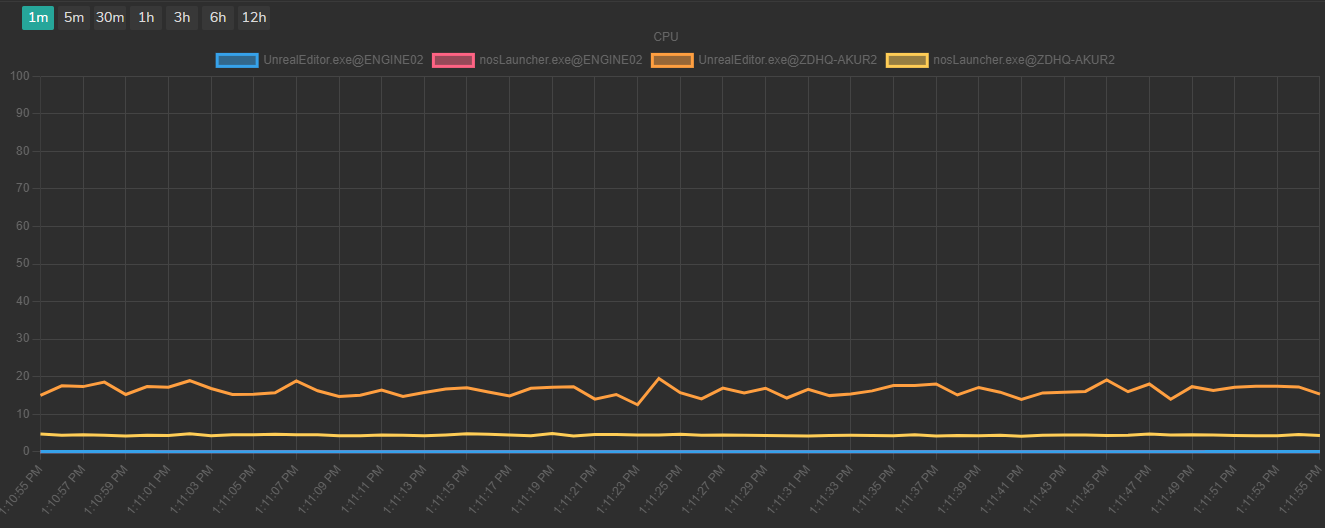Click the CPU chart title
Viewport: 1325px width, 528px height.
[x=666, y=37]
